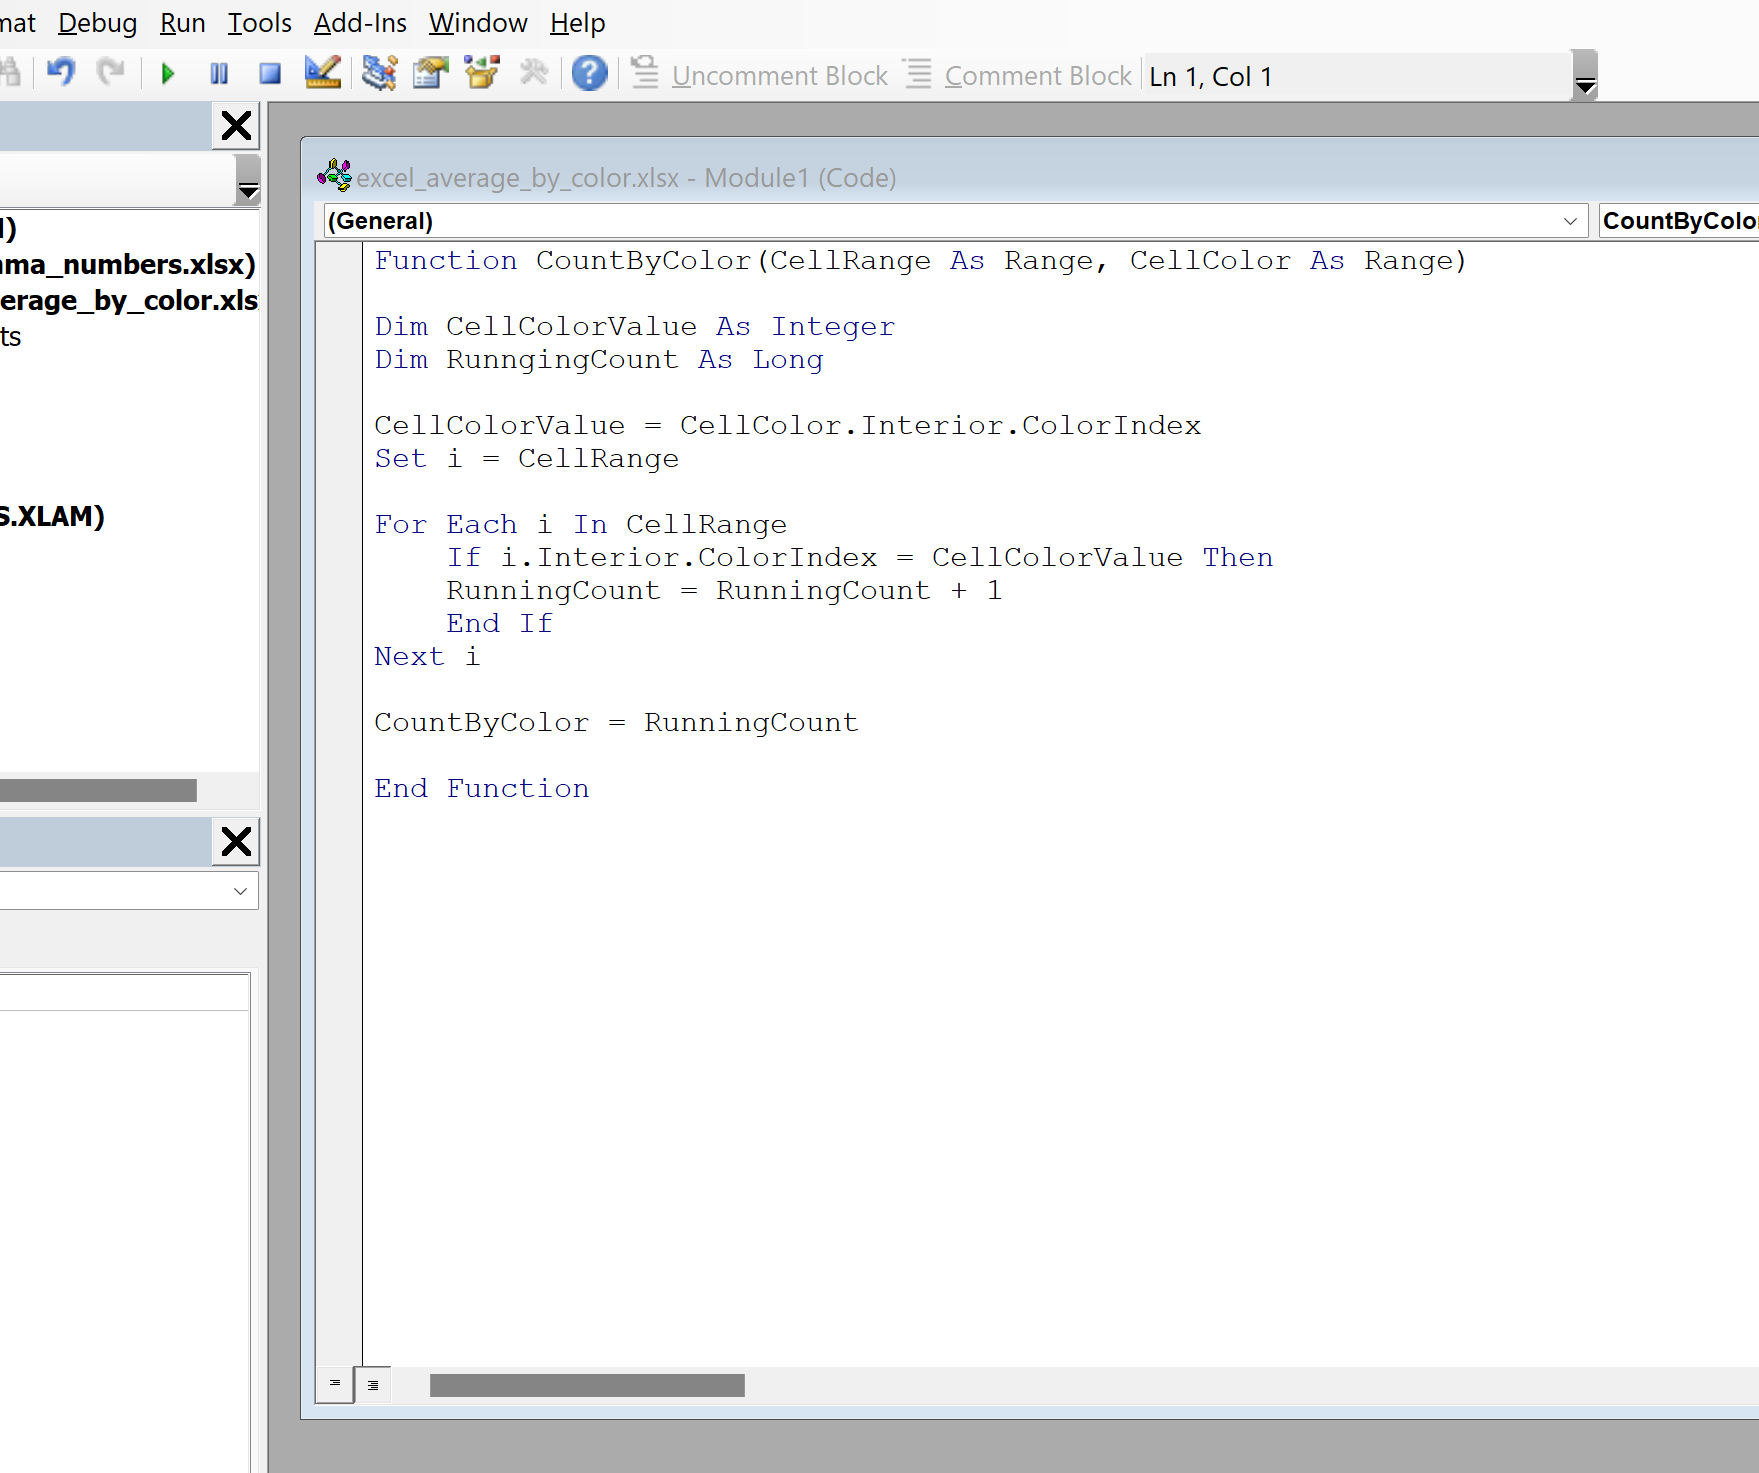1759x1473 pixels.
Task: Click the code window horizontal scrollbar
Action: coord(587,1385)
